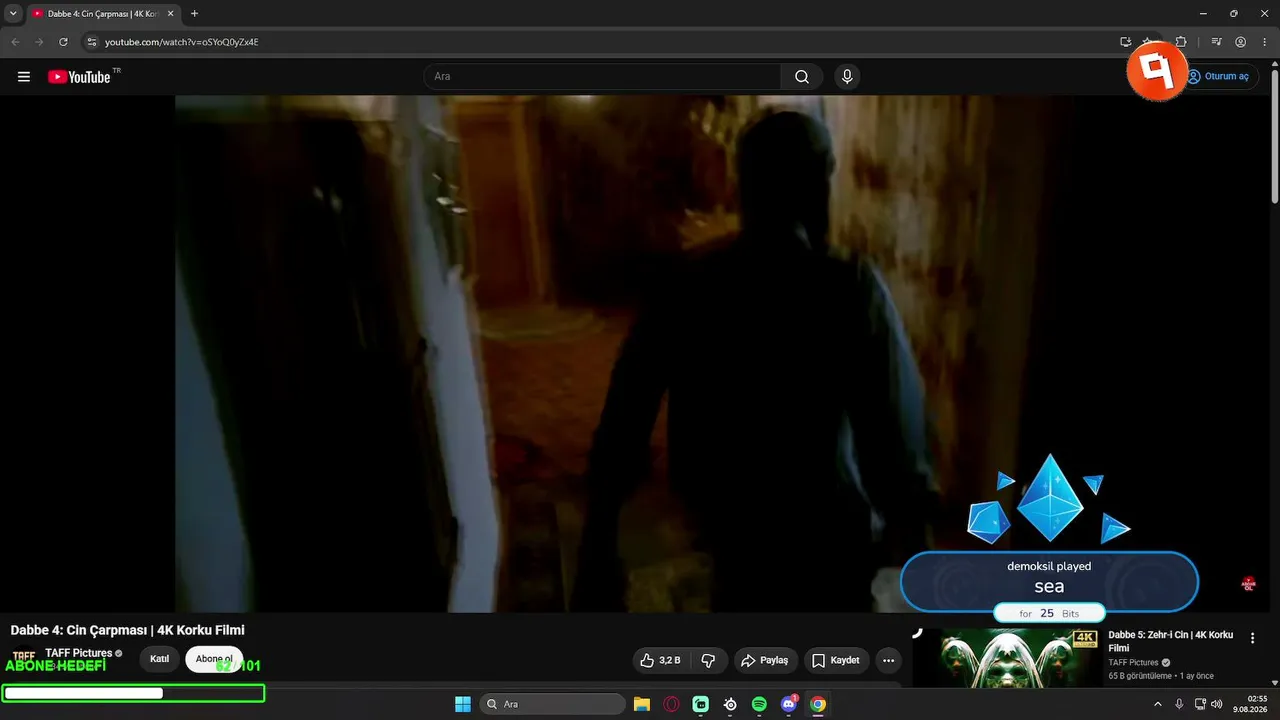The image size is (1280, 720).
Task: Open Google Chrome from the taskbar
Action: pos(818,704)
